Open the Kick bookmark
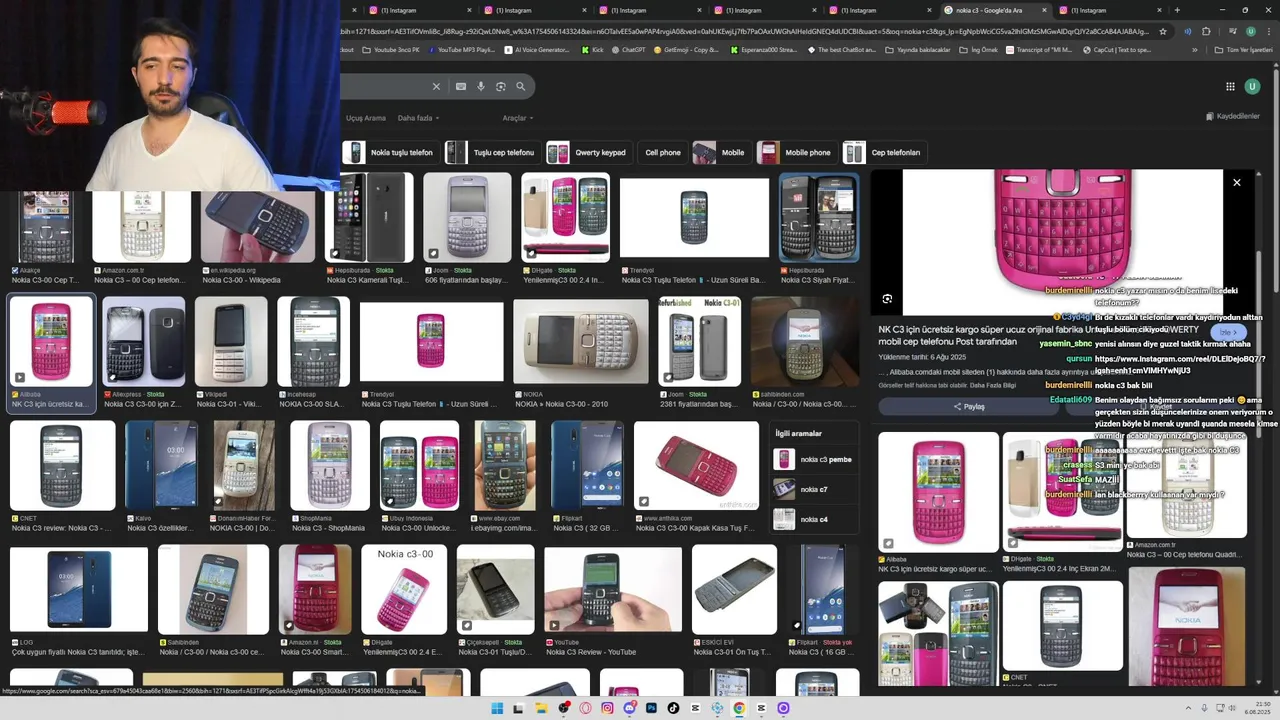The width and height of the screenshot is (1280, 720). pyautogui.click(x=592, y=49)
